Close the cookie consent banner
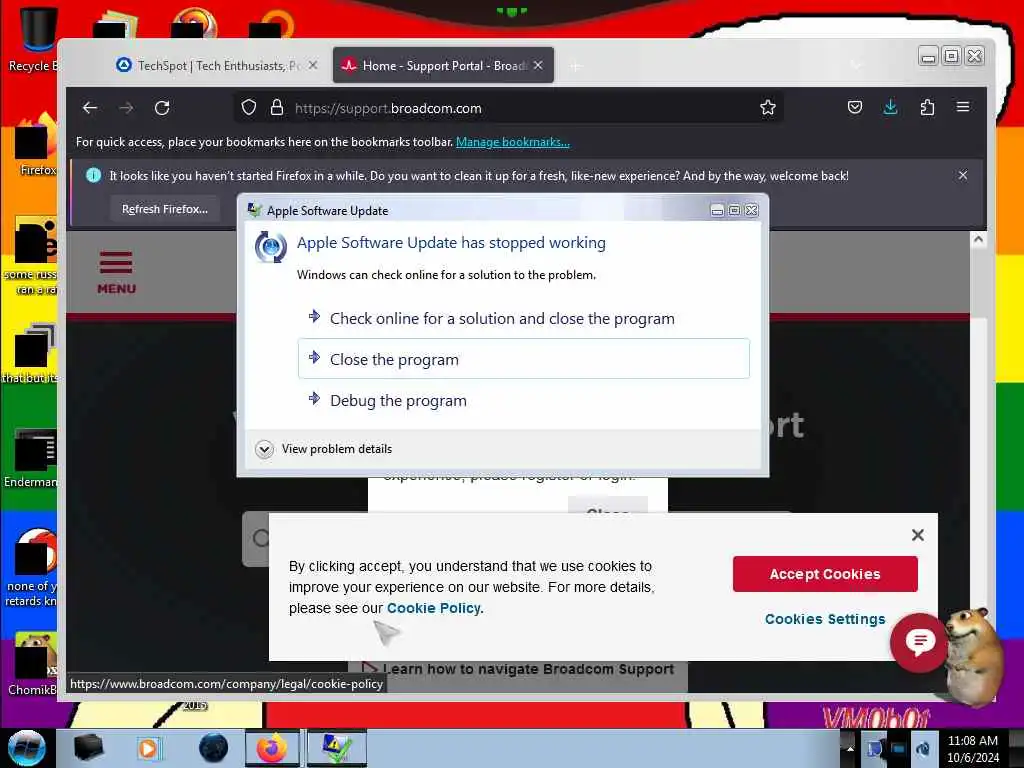 [x=918, y=535]
